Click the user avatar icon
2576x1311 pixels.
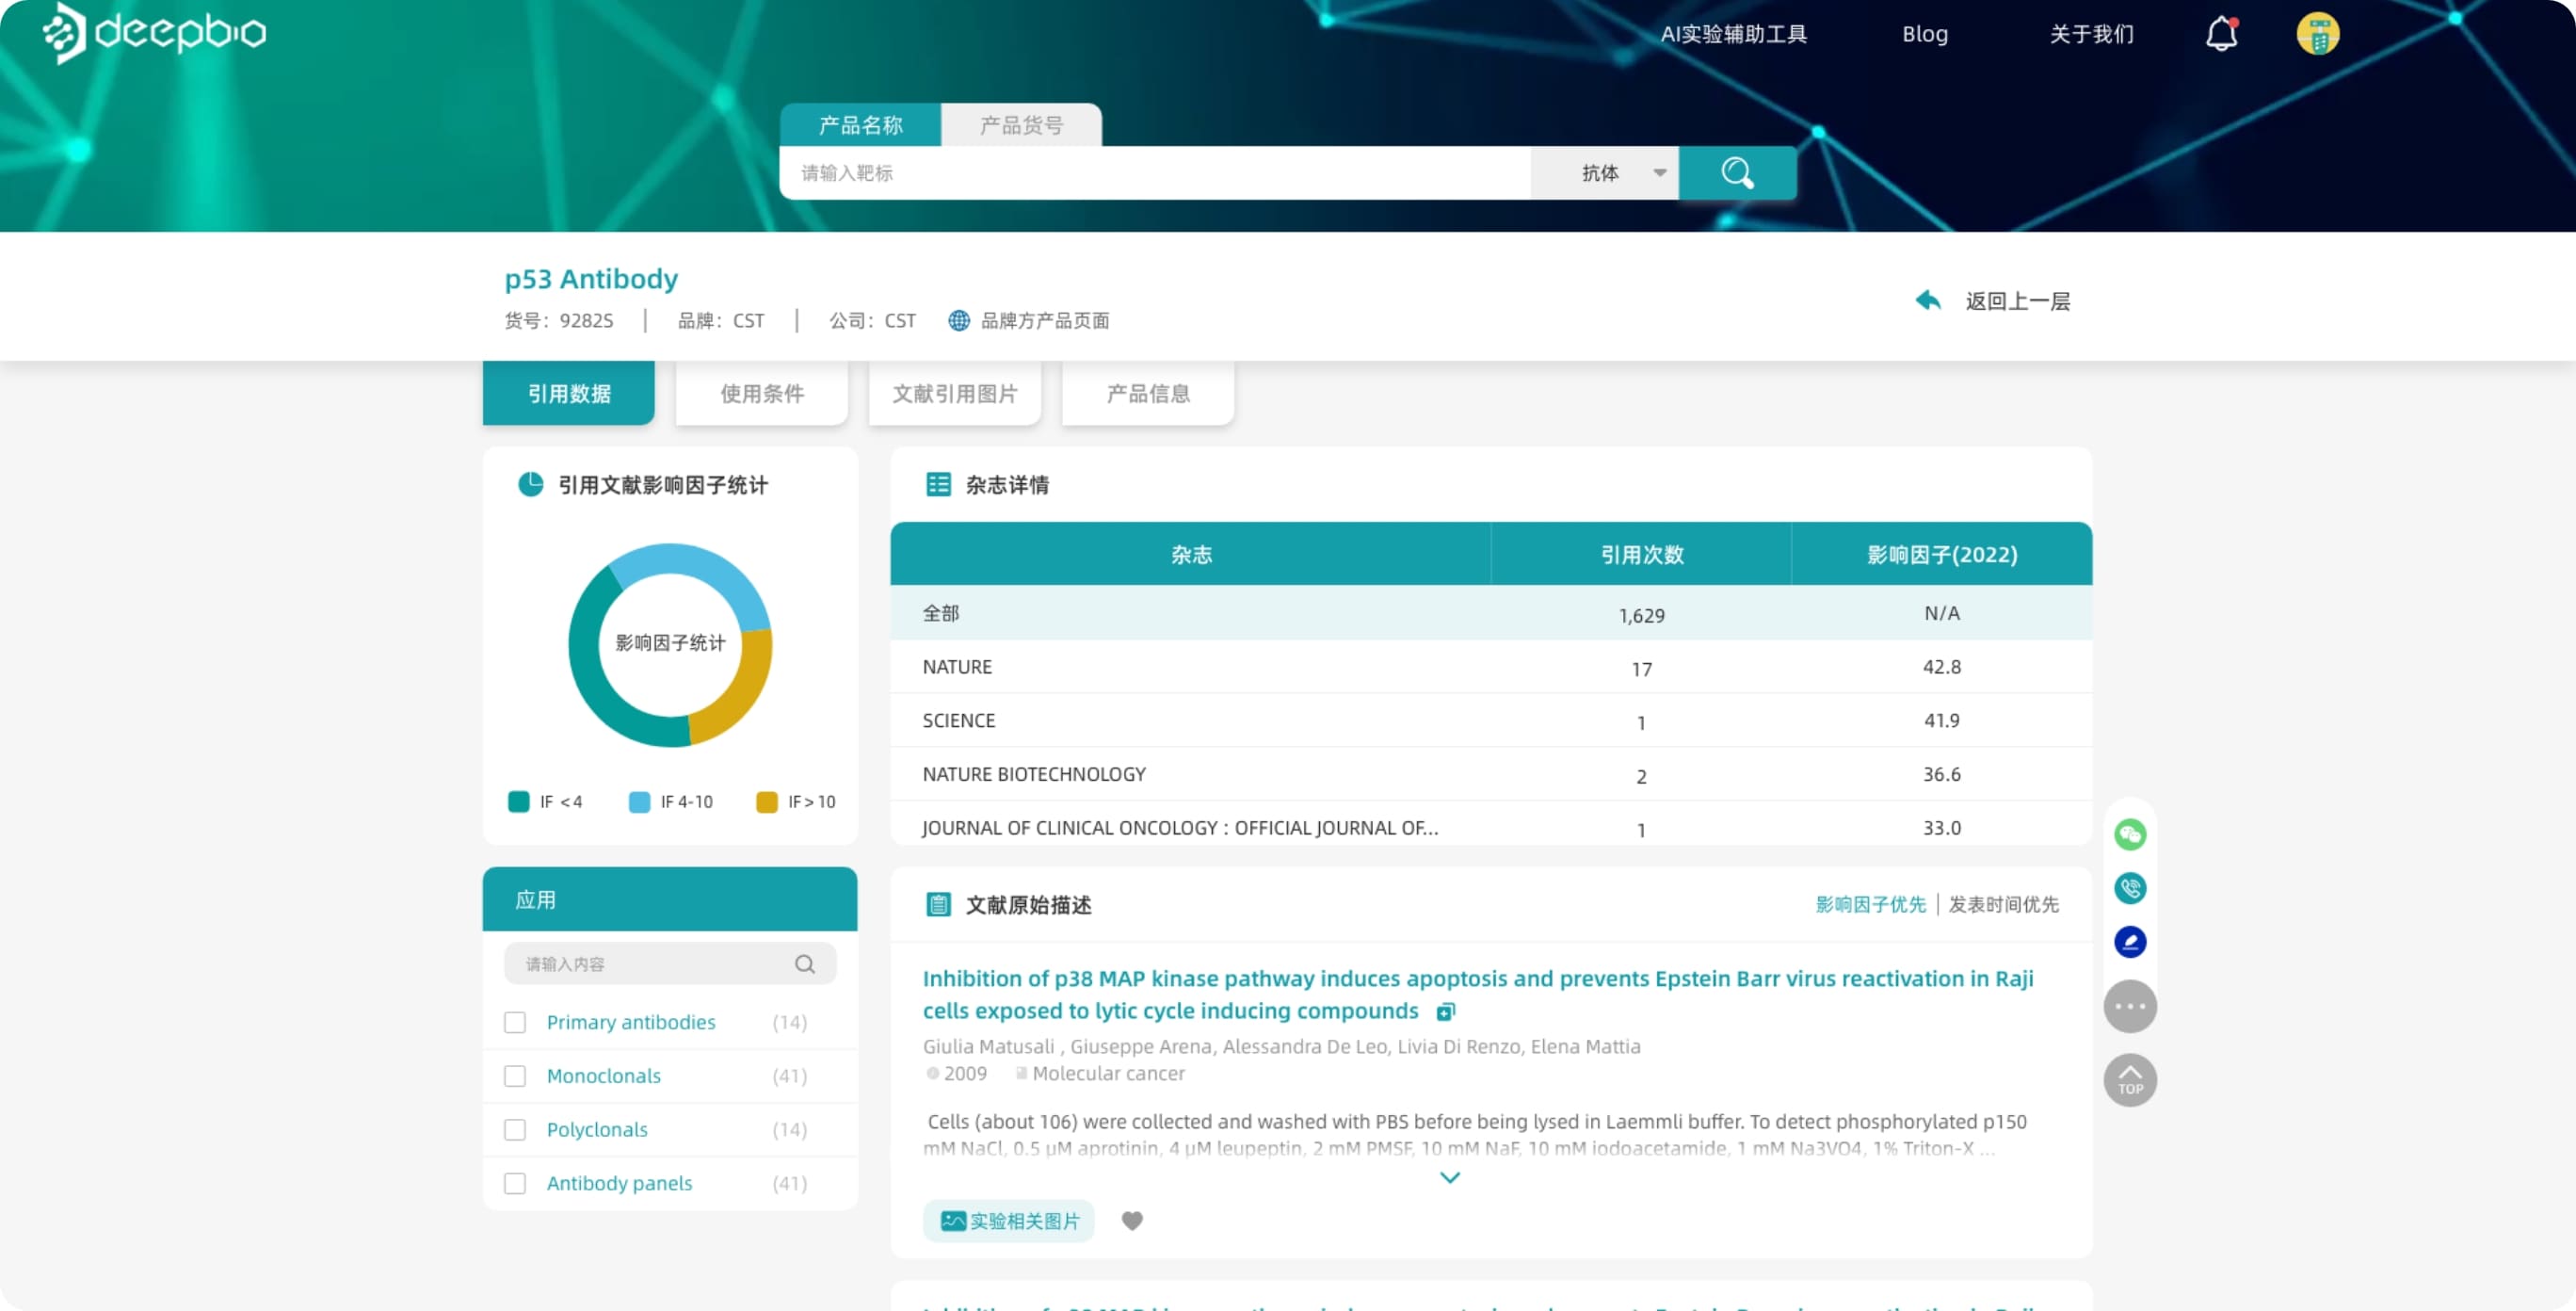coord(2317,34)
